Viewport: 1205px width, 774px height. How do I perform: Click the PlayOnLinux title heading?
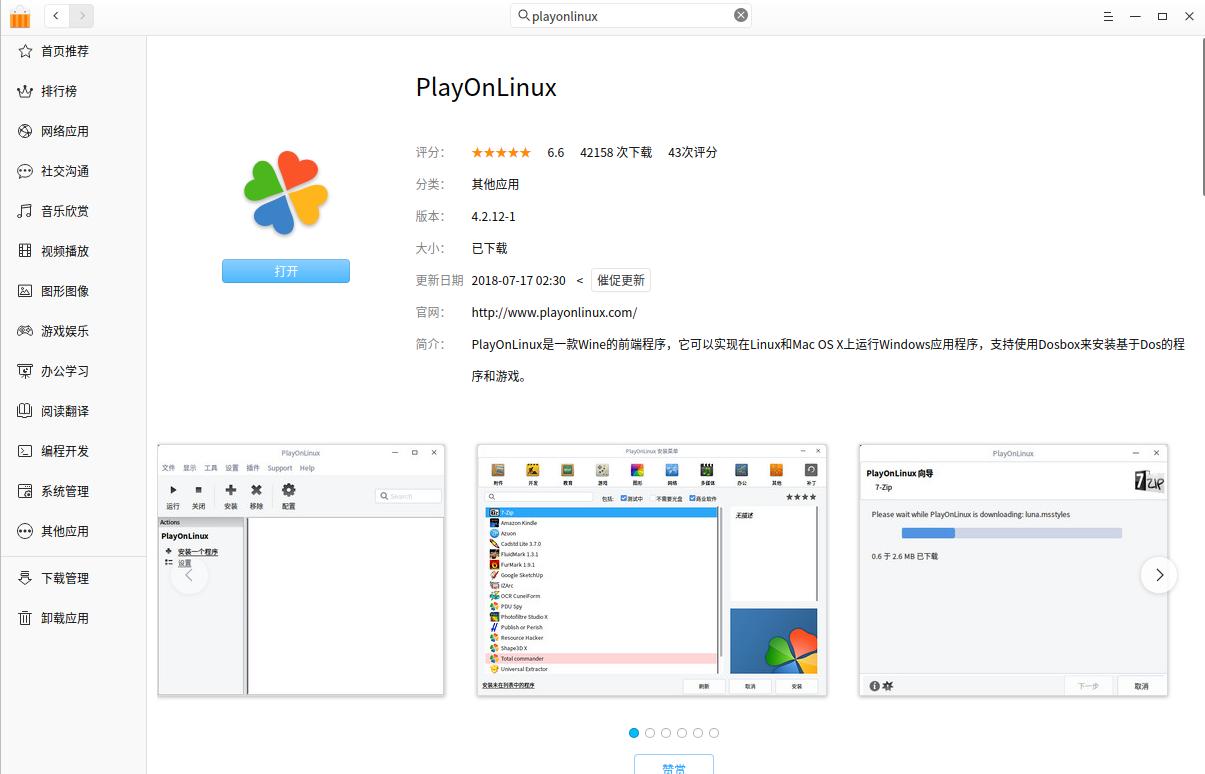pyautogui.click(x=486, y=88)
